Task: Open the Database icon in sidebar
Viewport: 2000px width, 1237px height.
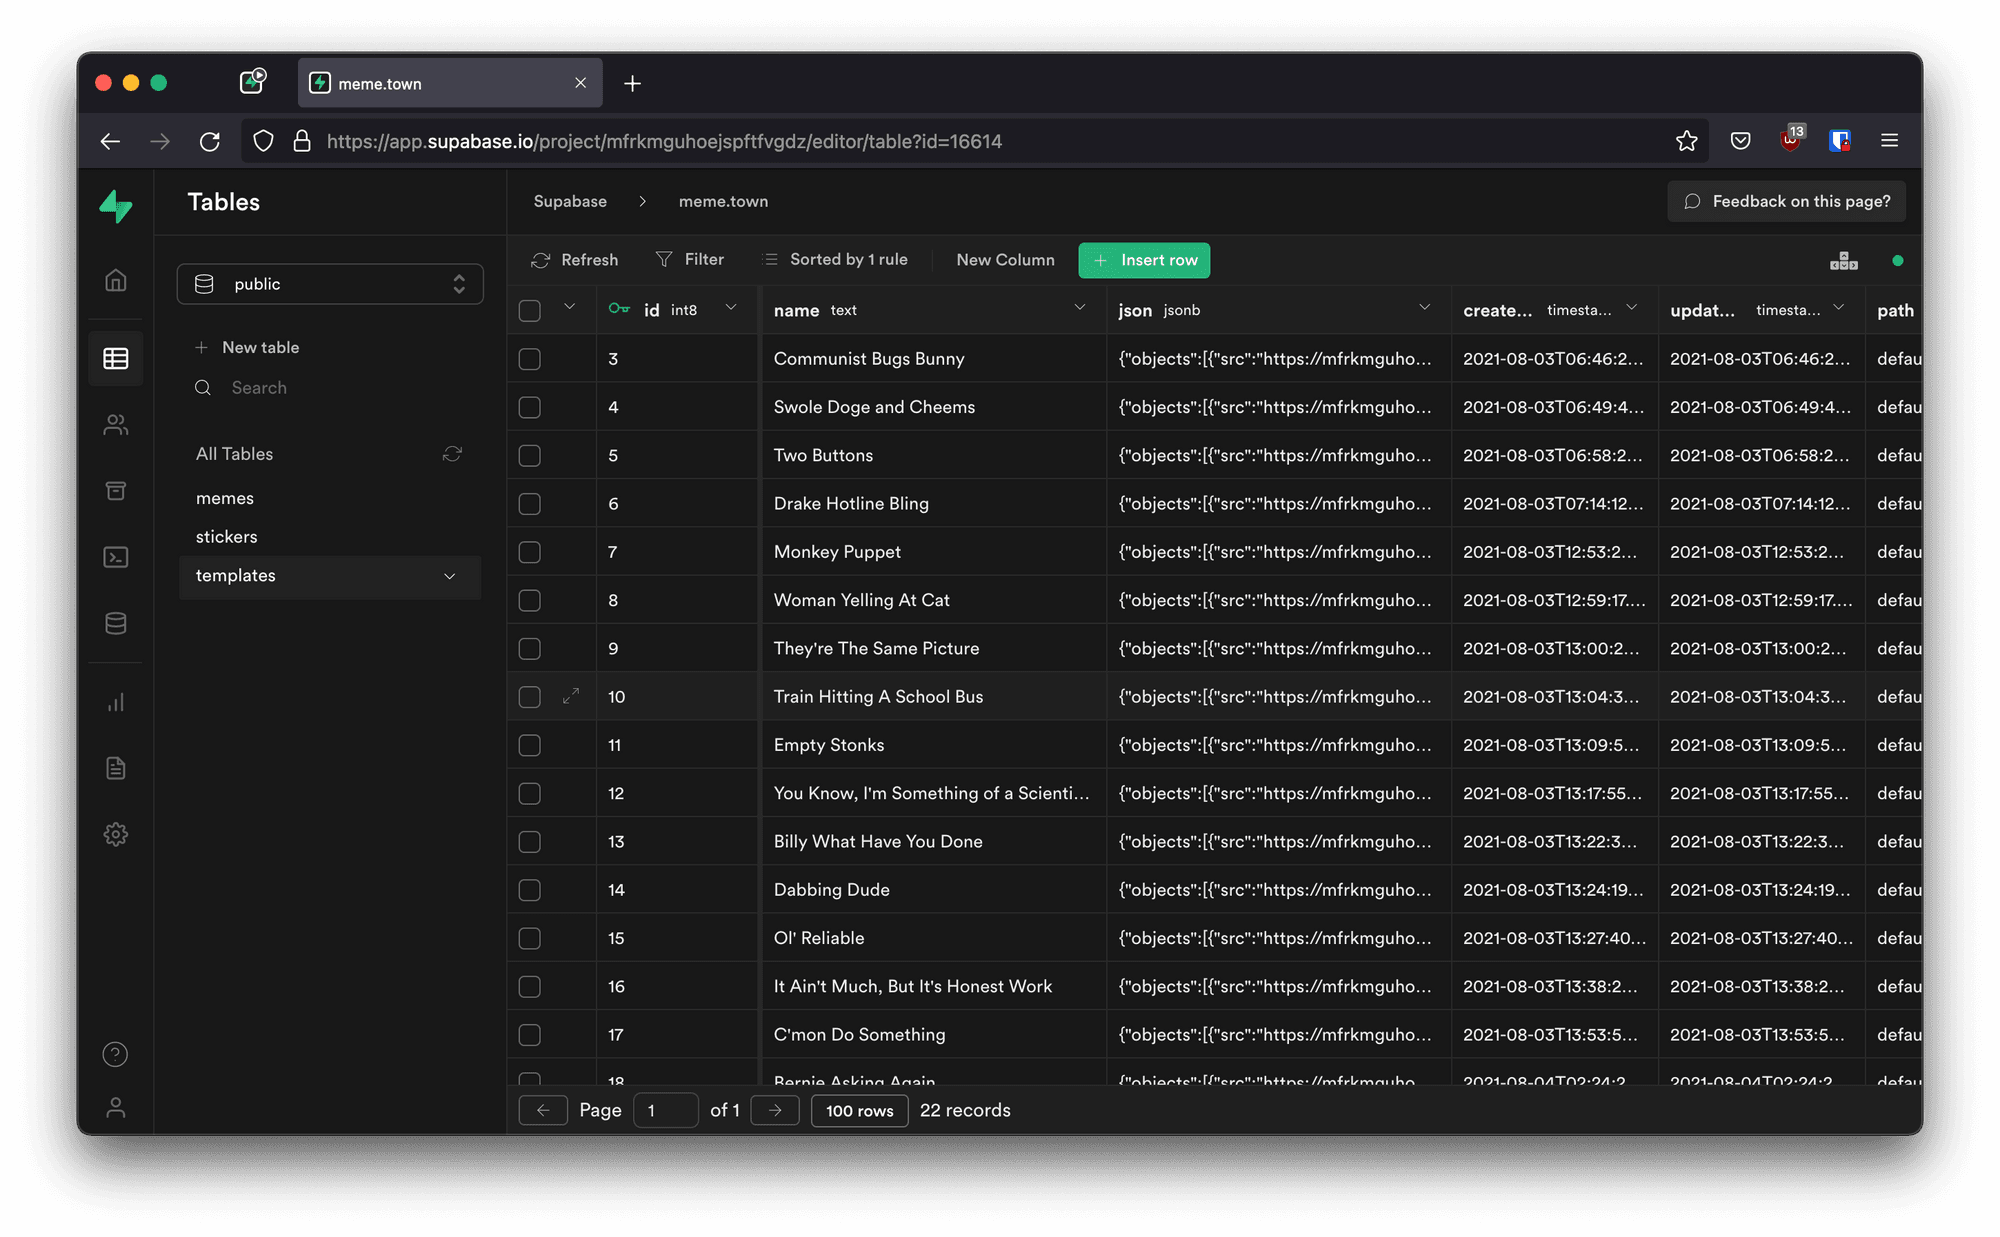Action: (116, 624)
